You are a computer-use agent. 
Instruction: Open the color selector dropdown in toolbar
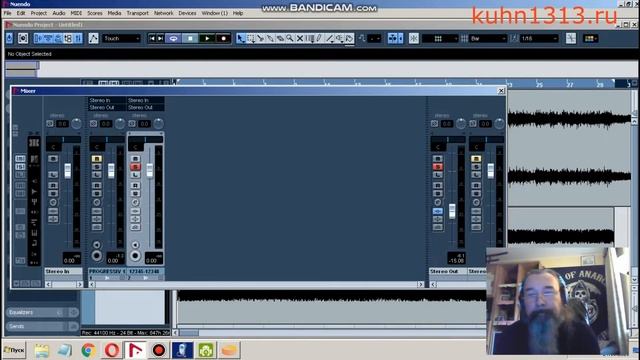pyautogui.click(x=591, y=38)
